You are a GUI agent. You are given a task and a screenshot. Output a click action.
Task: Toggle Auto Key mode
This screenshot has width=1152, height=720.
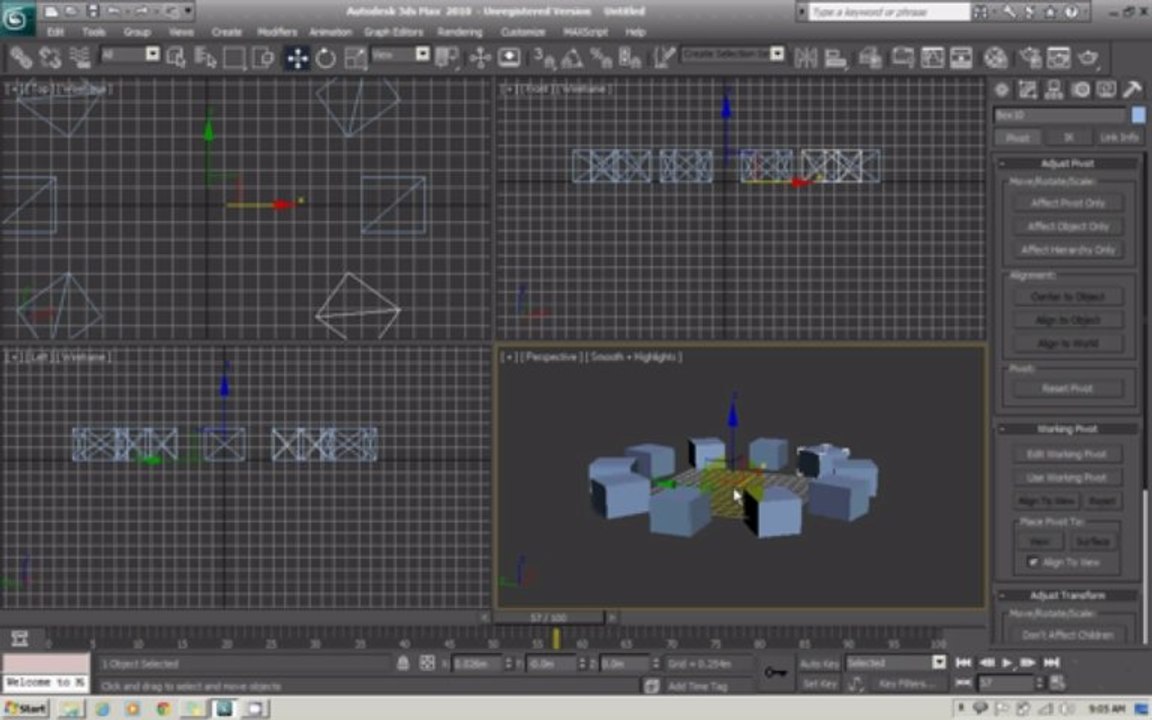(x=819, y=663)
